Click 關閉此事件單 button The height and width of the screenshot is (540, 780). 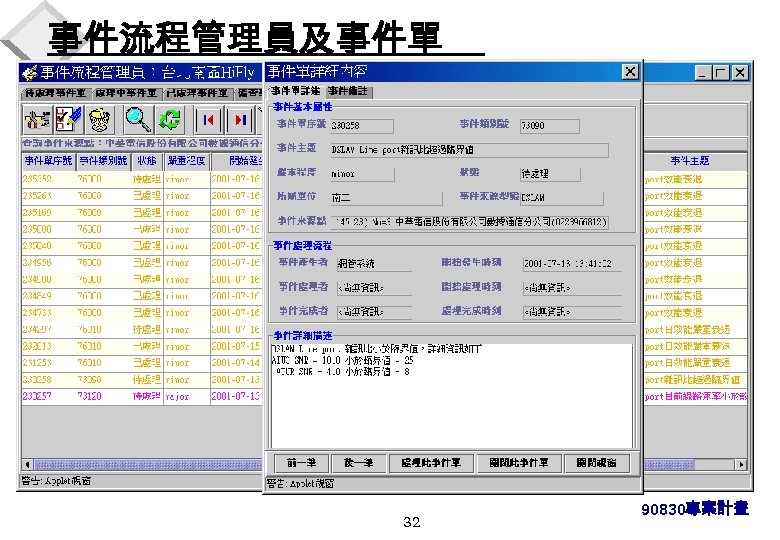coord(519,463)
